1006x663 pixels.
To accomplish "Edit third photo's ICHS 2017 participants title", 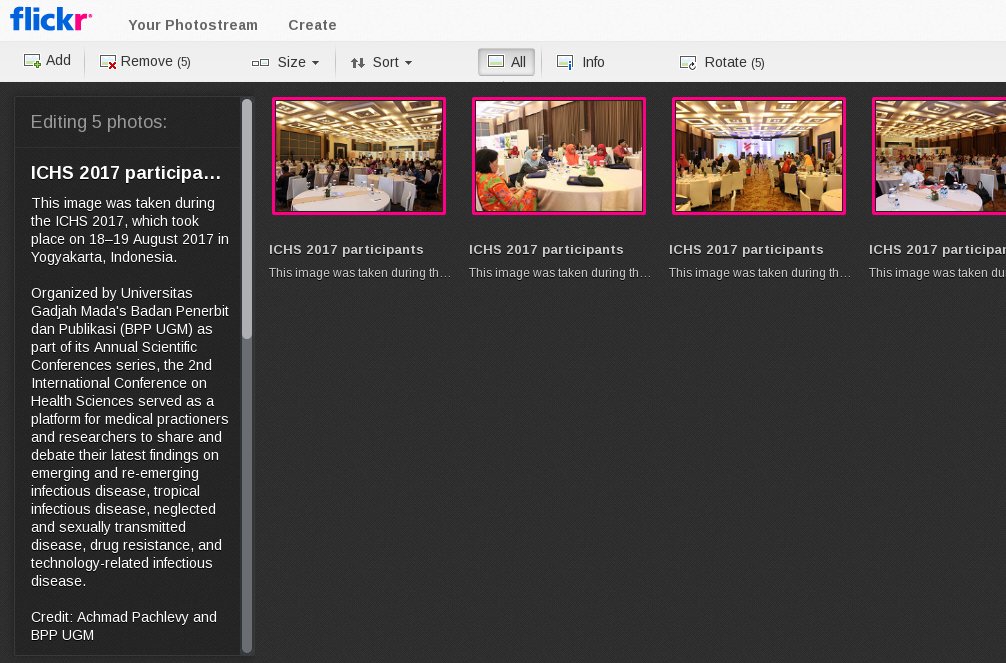I will tap(746, 250).
